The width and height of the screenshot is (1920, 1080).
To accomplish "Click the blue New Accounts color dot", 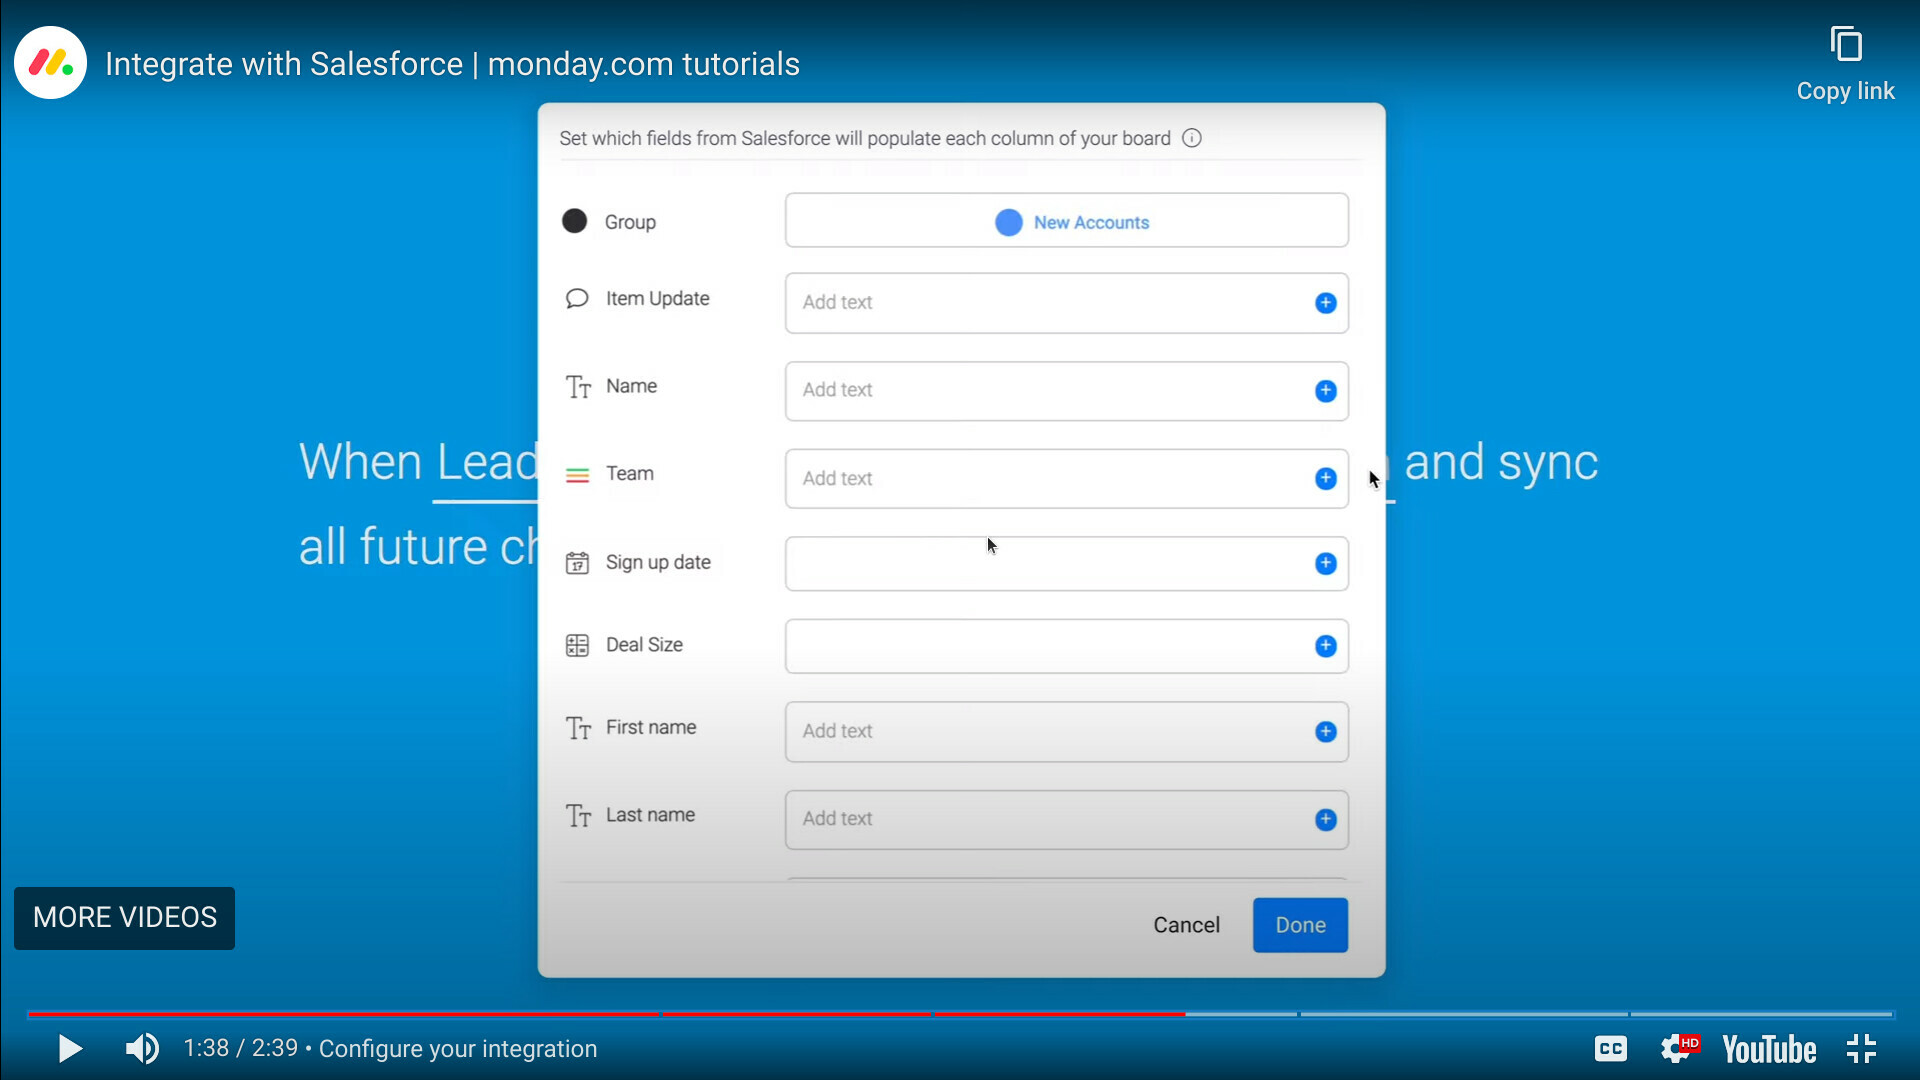I will tap(1008, 223).
